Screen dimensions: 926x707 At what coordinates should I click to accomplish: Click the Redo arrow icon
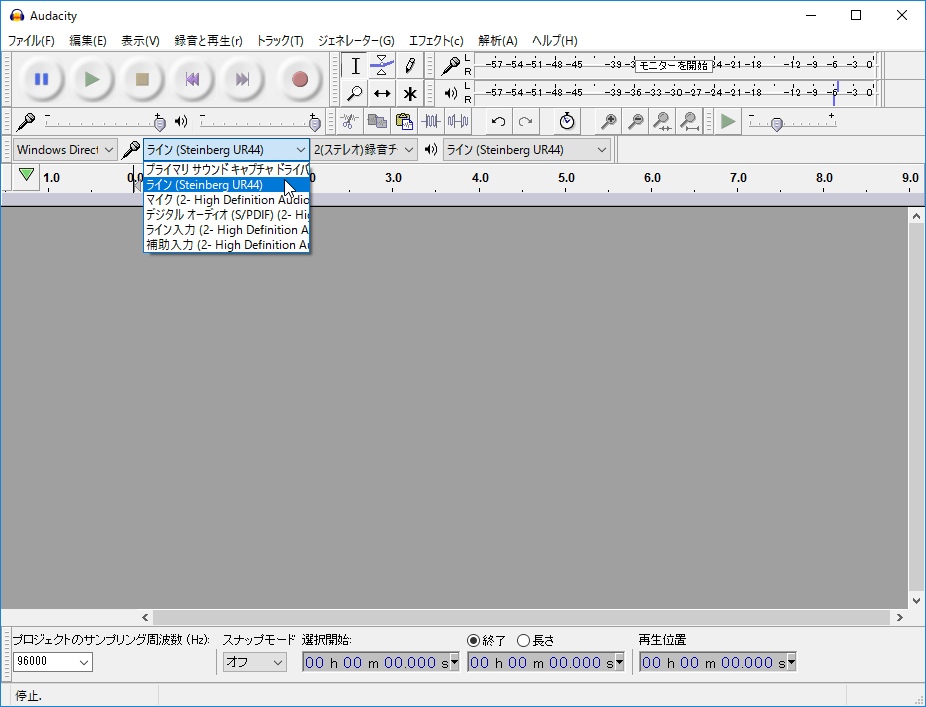(525, 122)
